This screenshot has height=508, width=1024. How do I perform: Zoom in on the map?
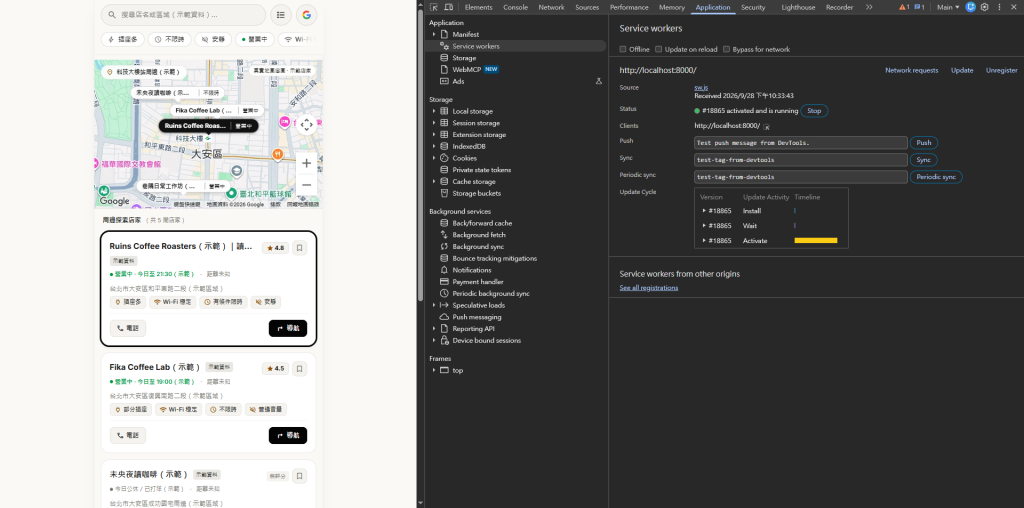click(x=306, y=163)
